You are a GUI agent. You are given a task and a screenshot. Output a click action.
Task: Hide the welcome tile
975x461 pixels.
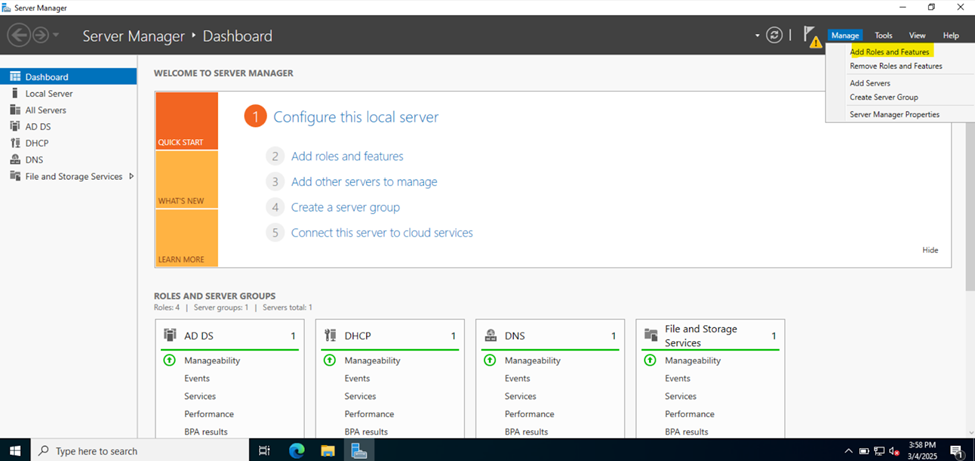pos(930,250)
